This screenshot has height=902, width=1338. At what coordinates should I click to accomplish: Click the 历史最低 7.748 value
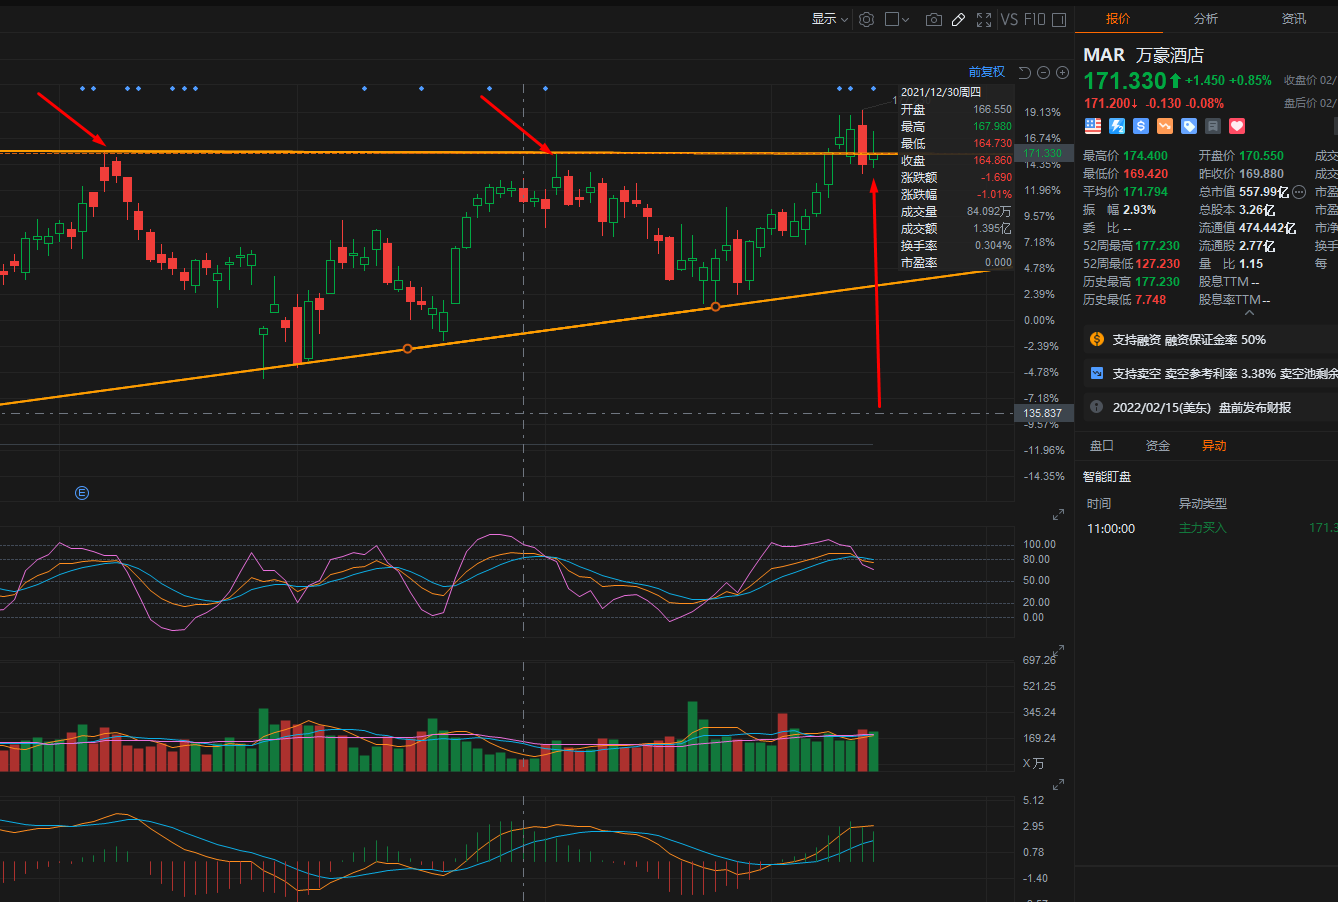coord(1150,300)
